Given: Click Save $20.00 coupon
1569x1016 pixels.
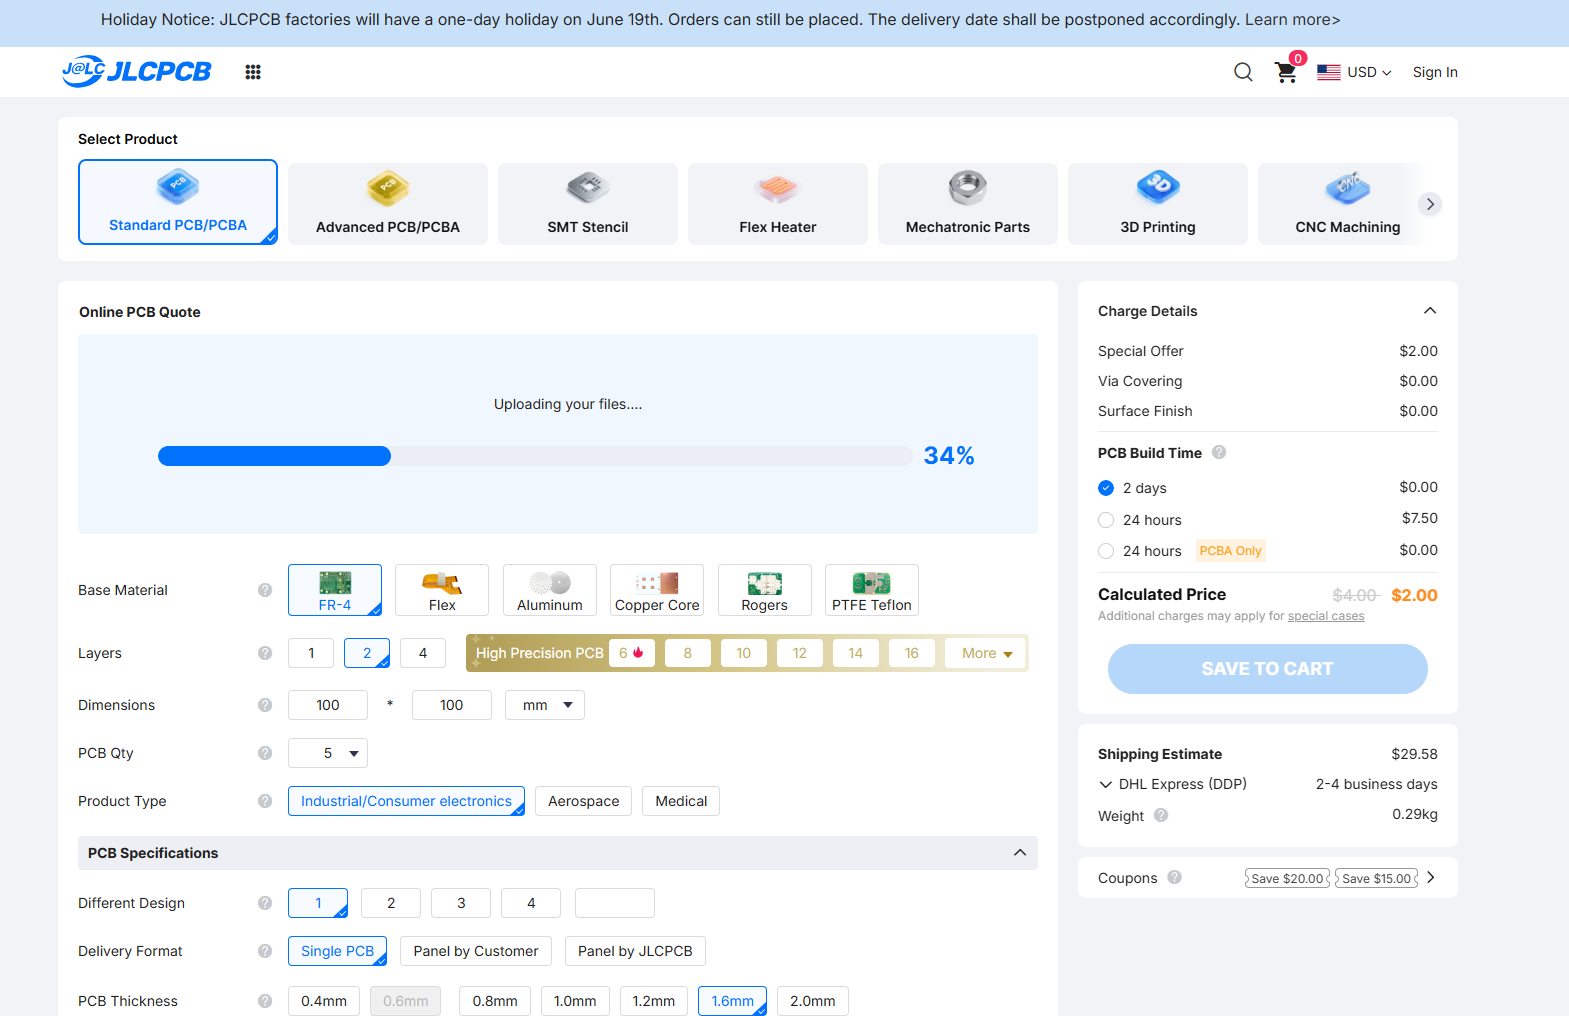Looking at the screenshot, I should (1288, 878).
